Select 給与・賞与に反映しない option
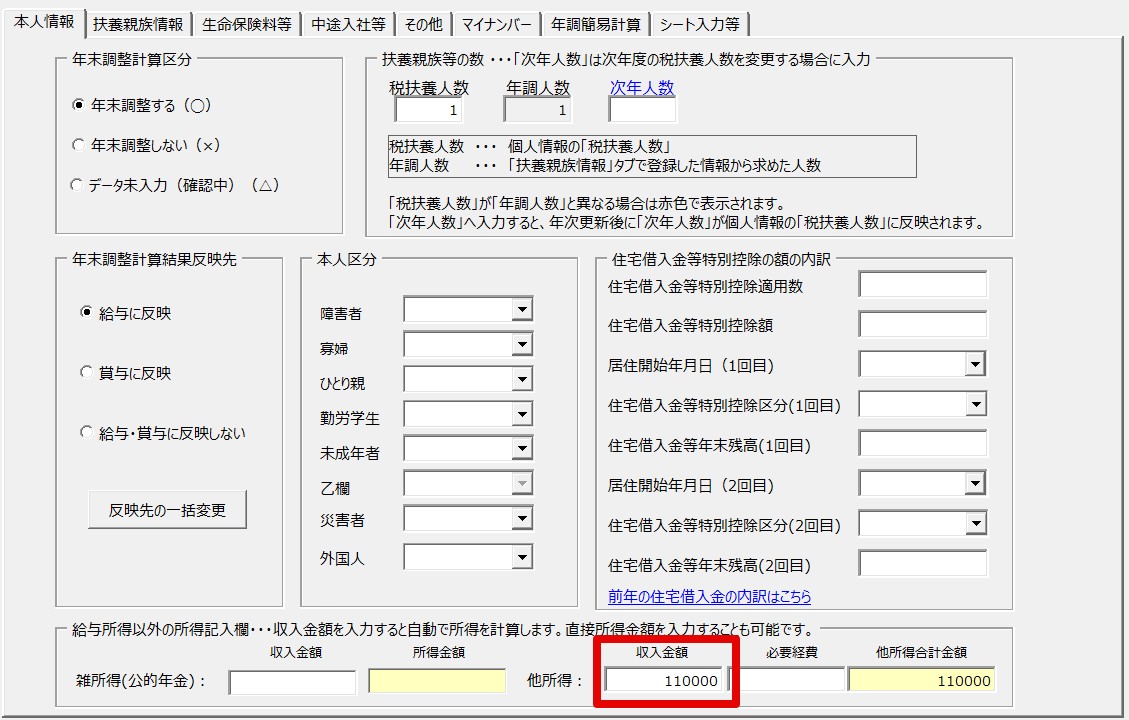The width and height of the screenshot is (1129, 720). pos(86,433)
